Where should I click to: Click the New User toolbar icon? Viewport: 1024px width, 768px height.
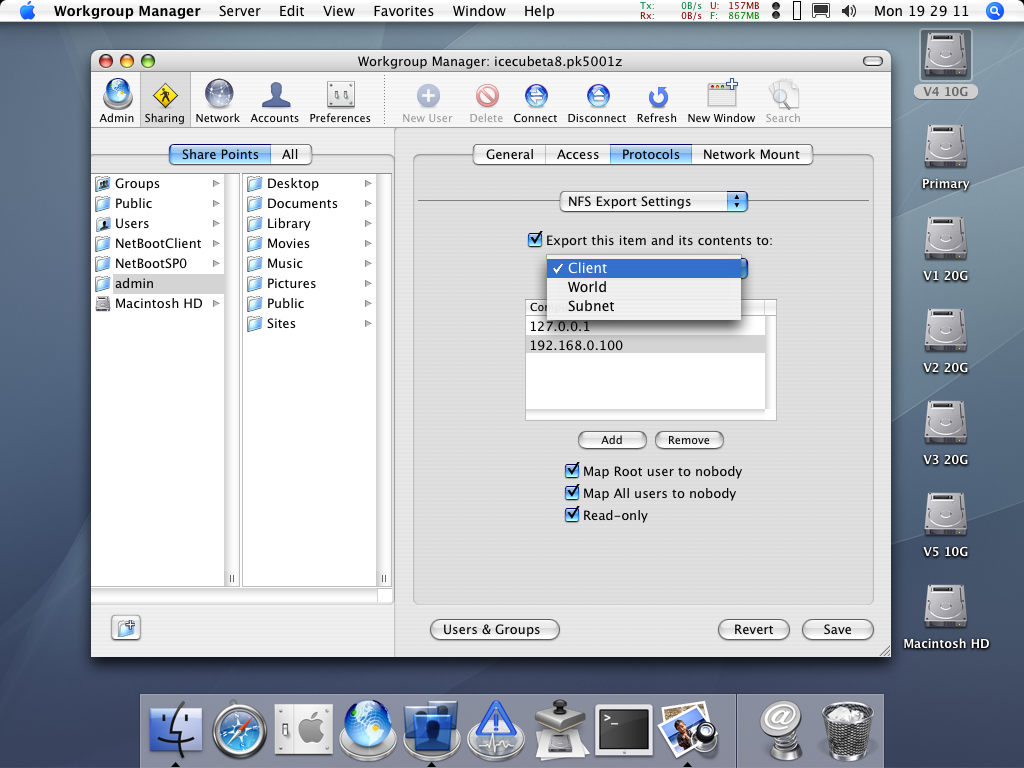pyautogui.click(x=428, y=103)
